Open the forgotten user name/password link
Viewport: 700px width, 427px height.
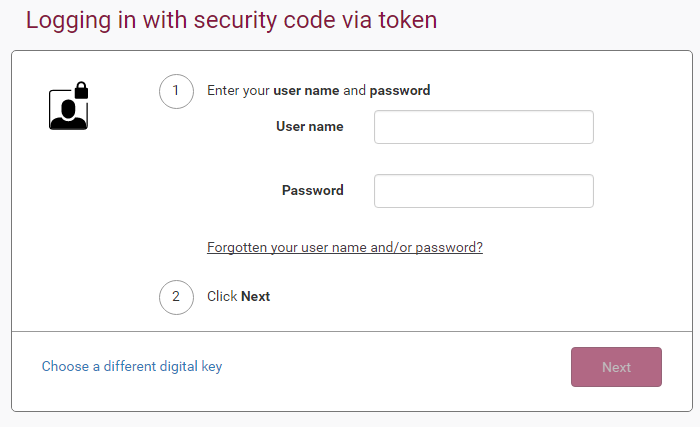pos(345,247)
